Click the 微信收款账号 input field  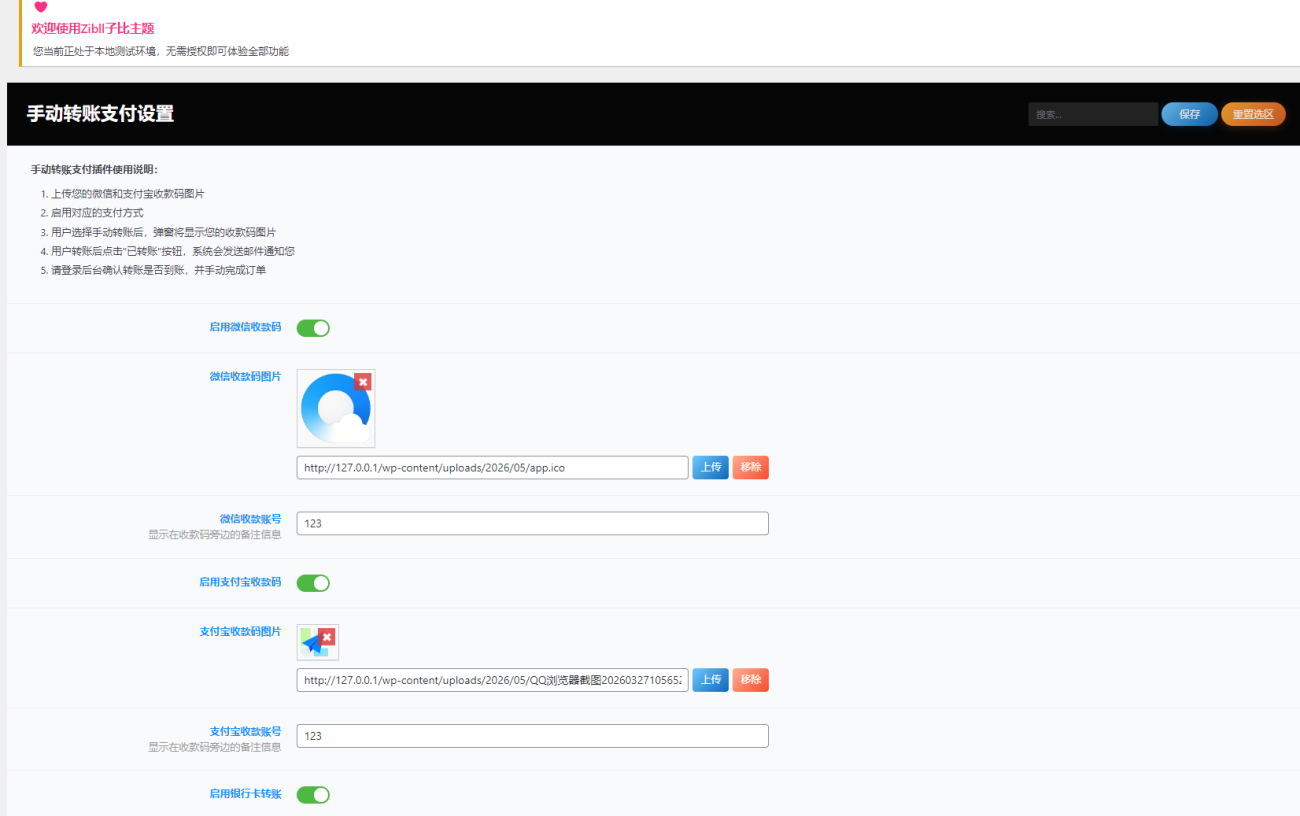point(532,523)
